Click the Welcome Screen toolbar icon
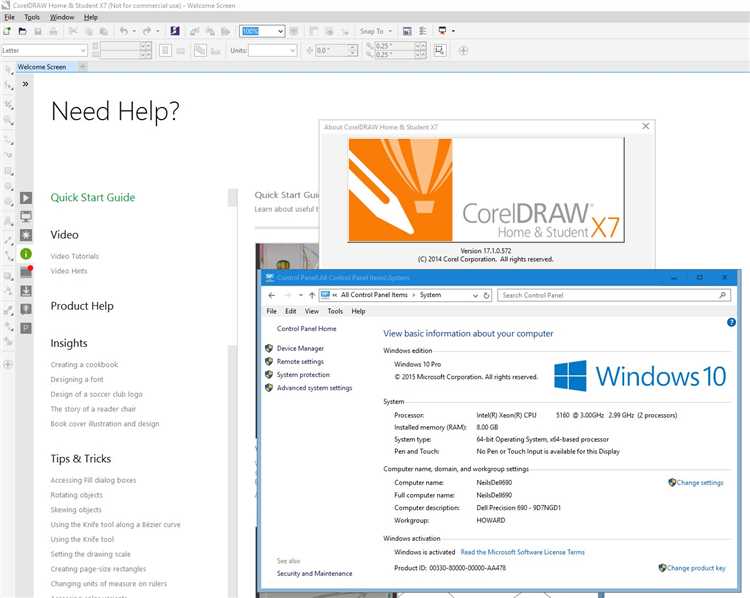 click(442, 31)
